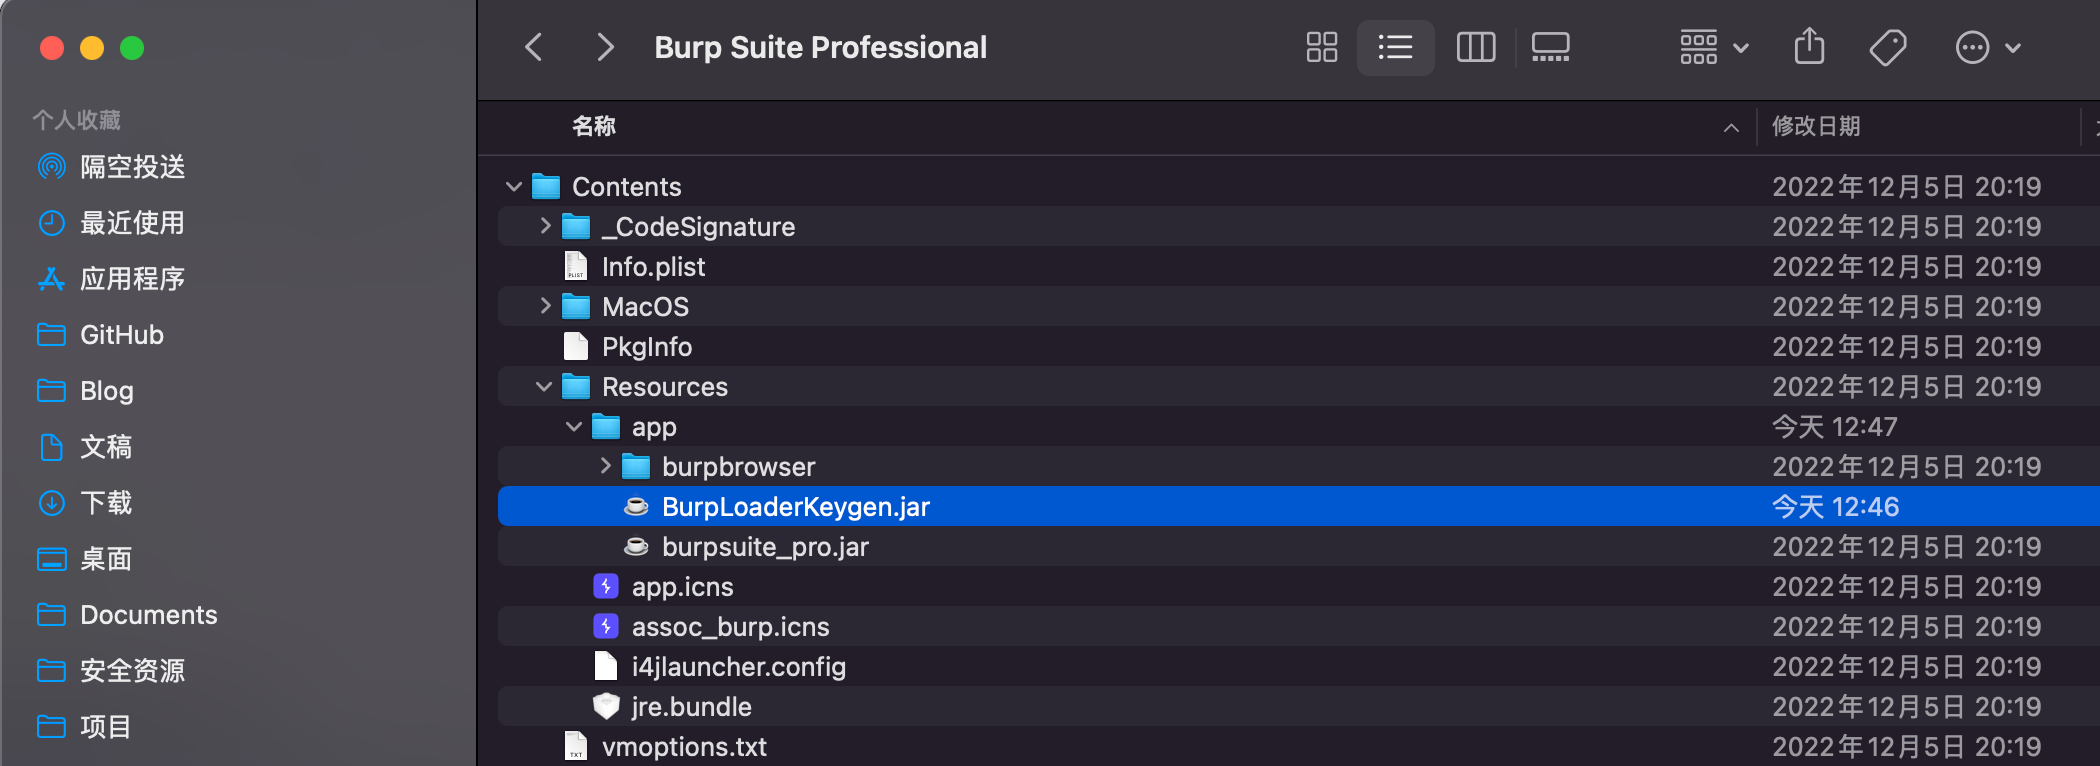The width and height of the screenshot is (2100, 766).
Task: Select the vmoptions.txt file name
Action: 684,747
